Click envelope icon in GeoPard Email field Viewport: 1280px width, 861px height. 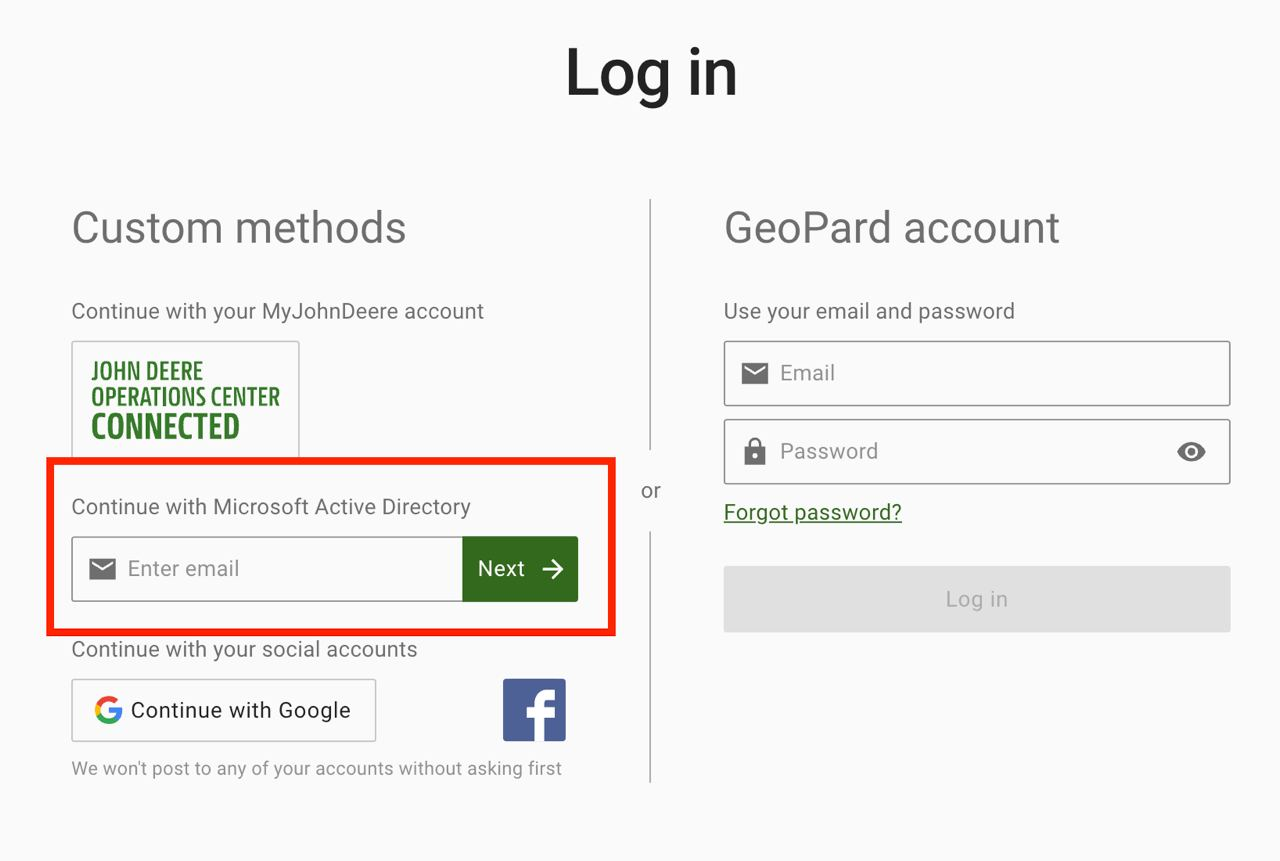tap(755, 373)
